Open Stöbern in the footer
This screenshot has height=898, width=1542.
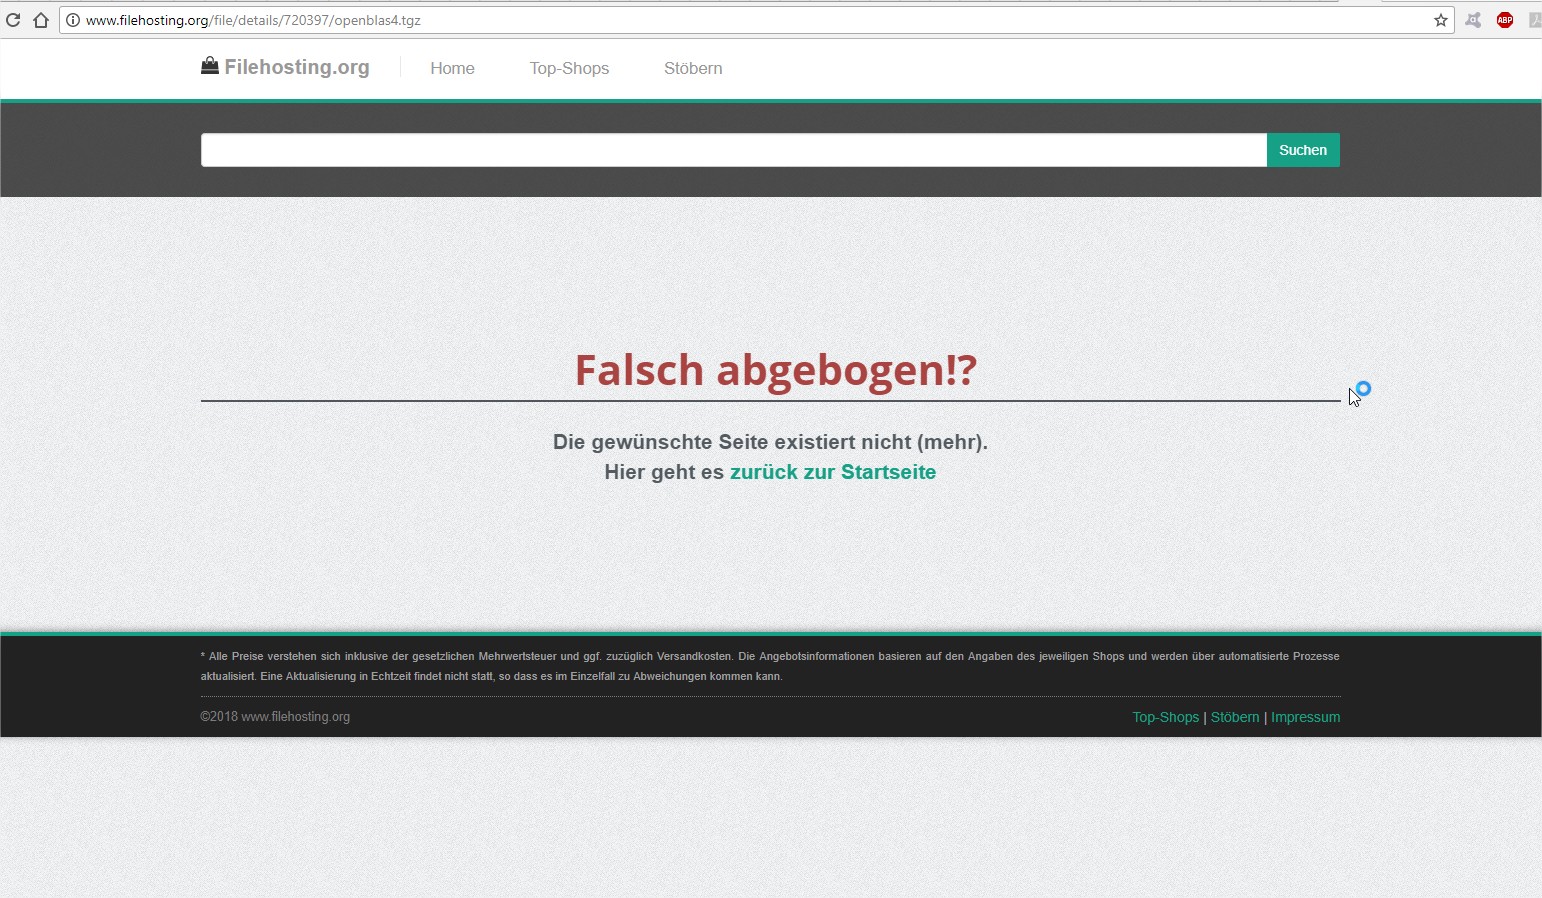(1234, 717)
